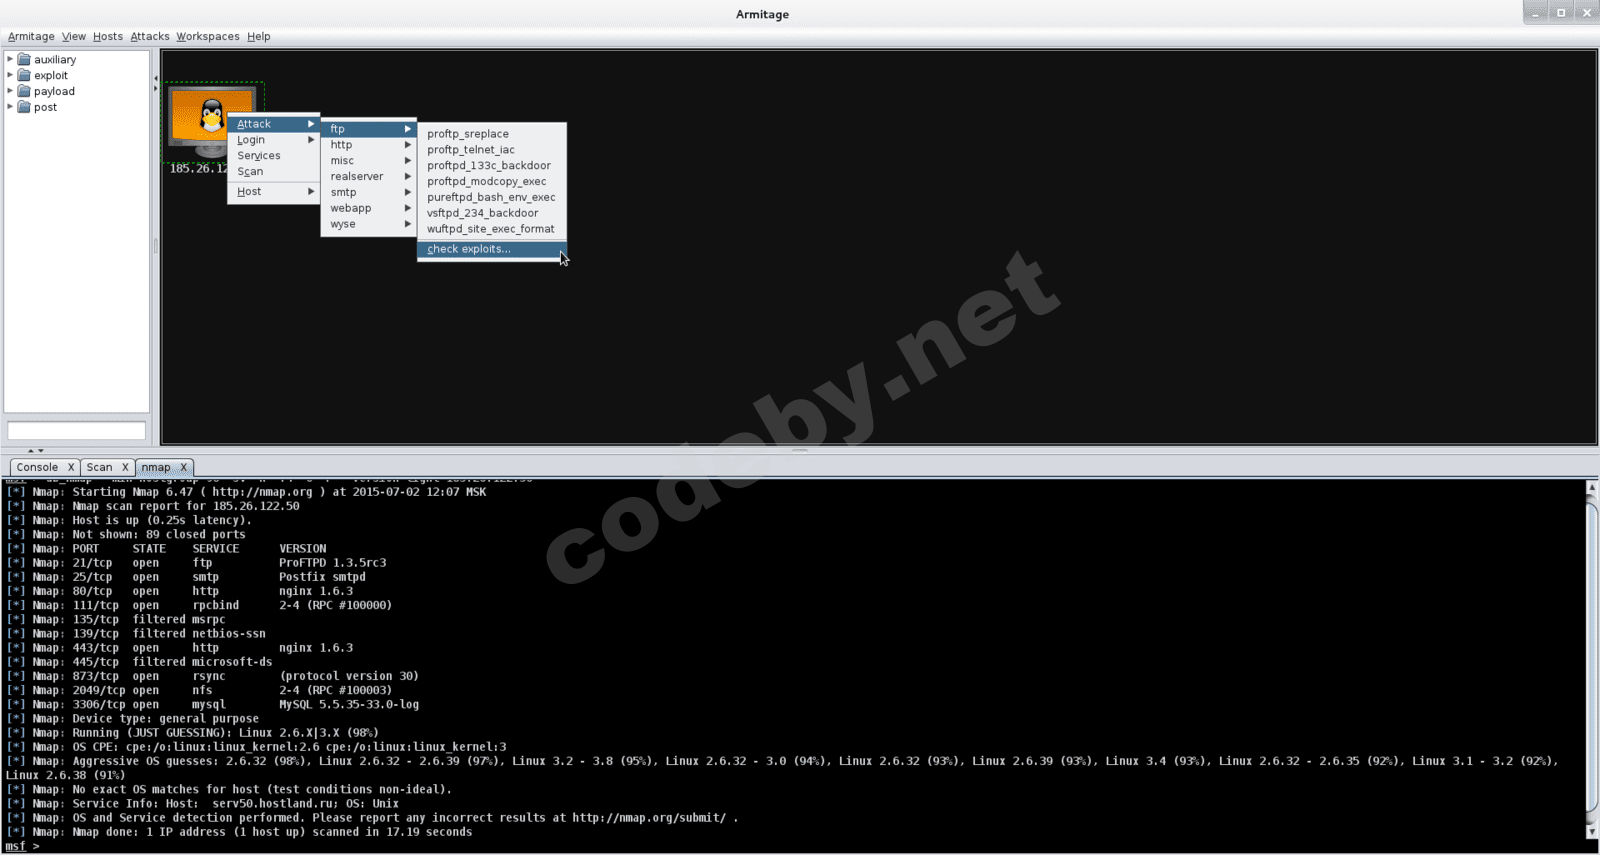The image size is (1600, 855).
Task: Launch the proftp_sreplace exploit
Action: coord(492,134)
